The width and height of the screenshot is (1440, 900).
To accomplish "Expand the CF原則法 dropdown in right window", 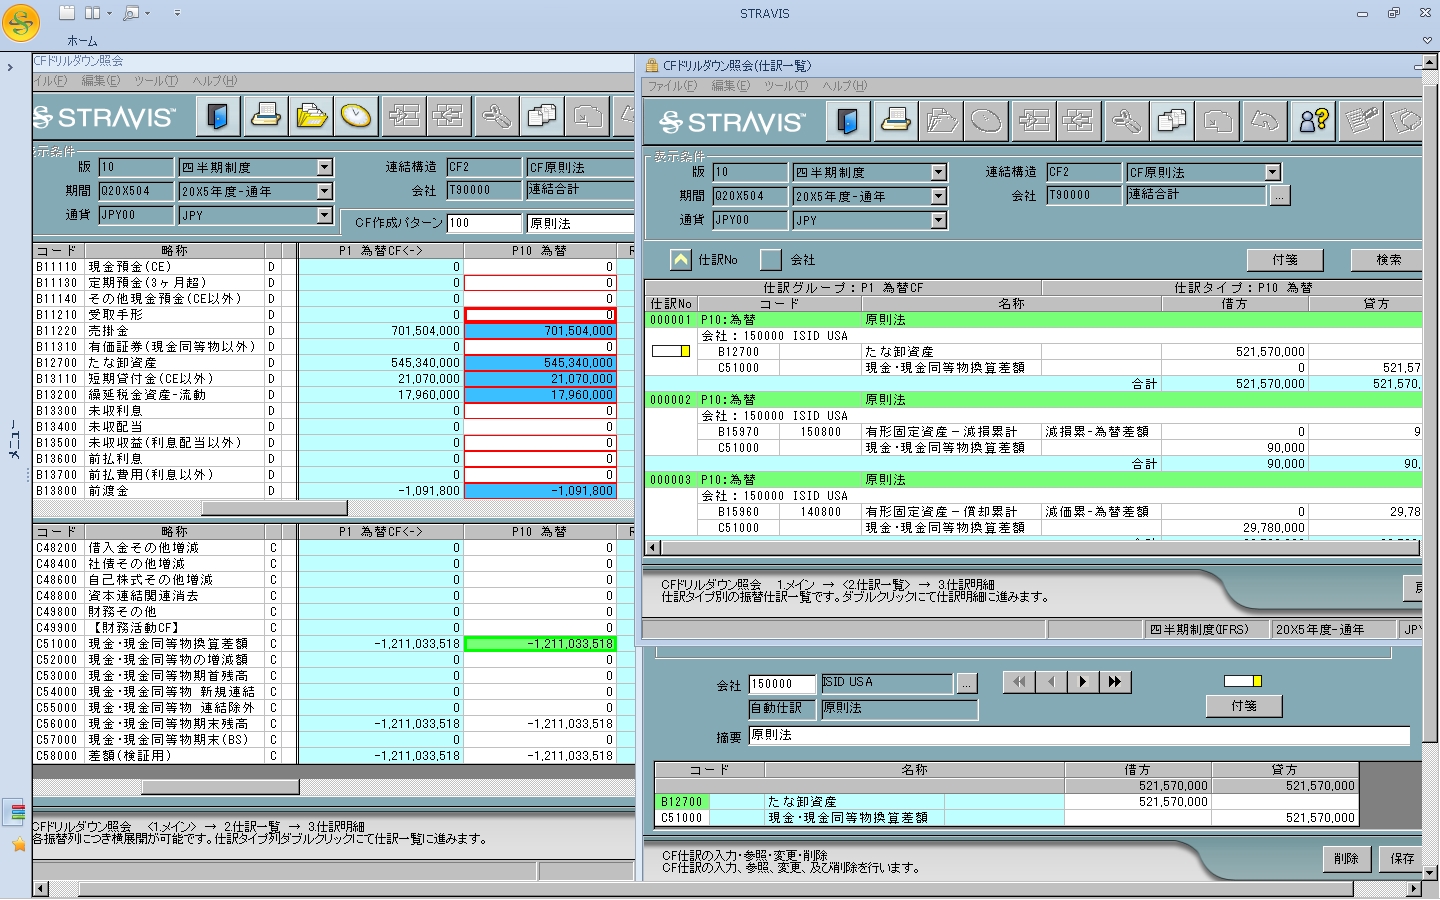I will 1272,172.
